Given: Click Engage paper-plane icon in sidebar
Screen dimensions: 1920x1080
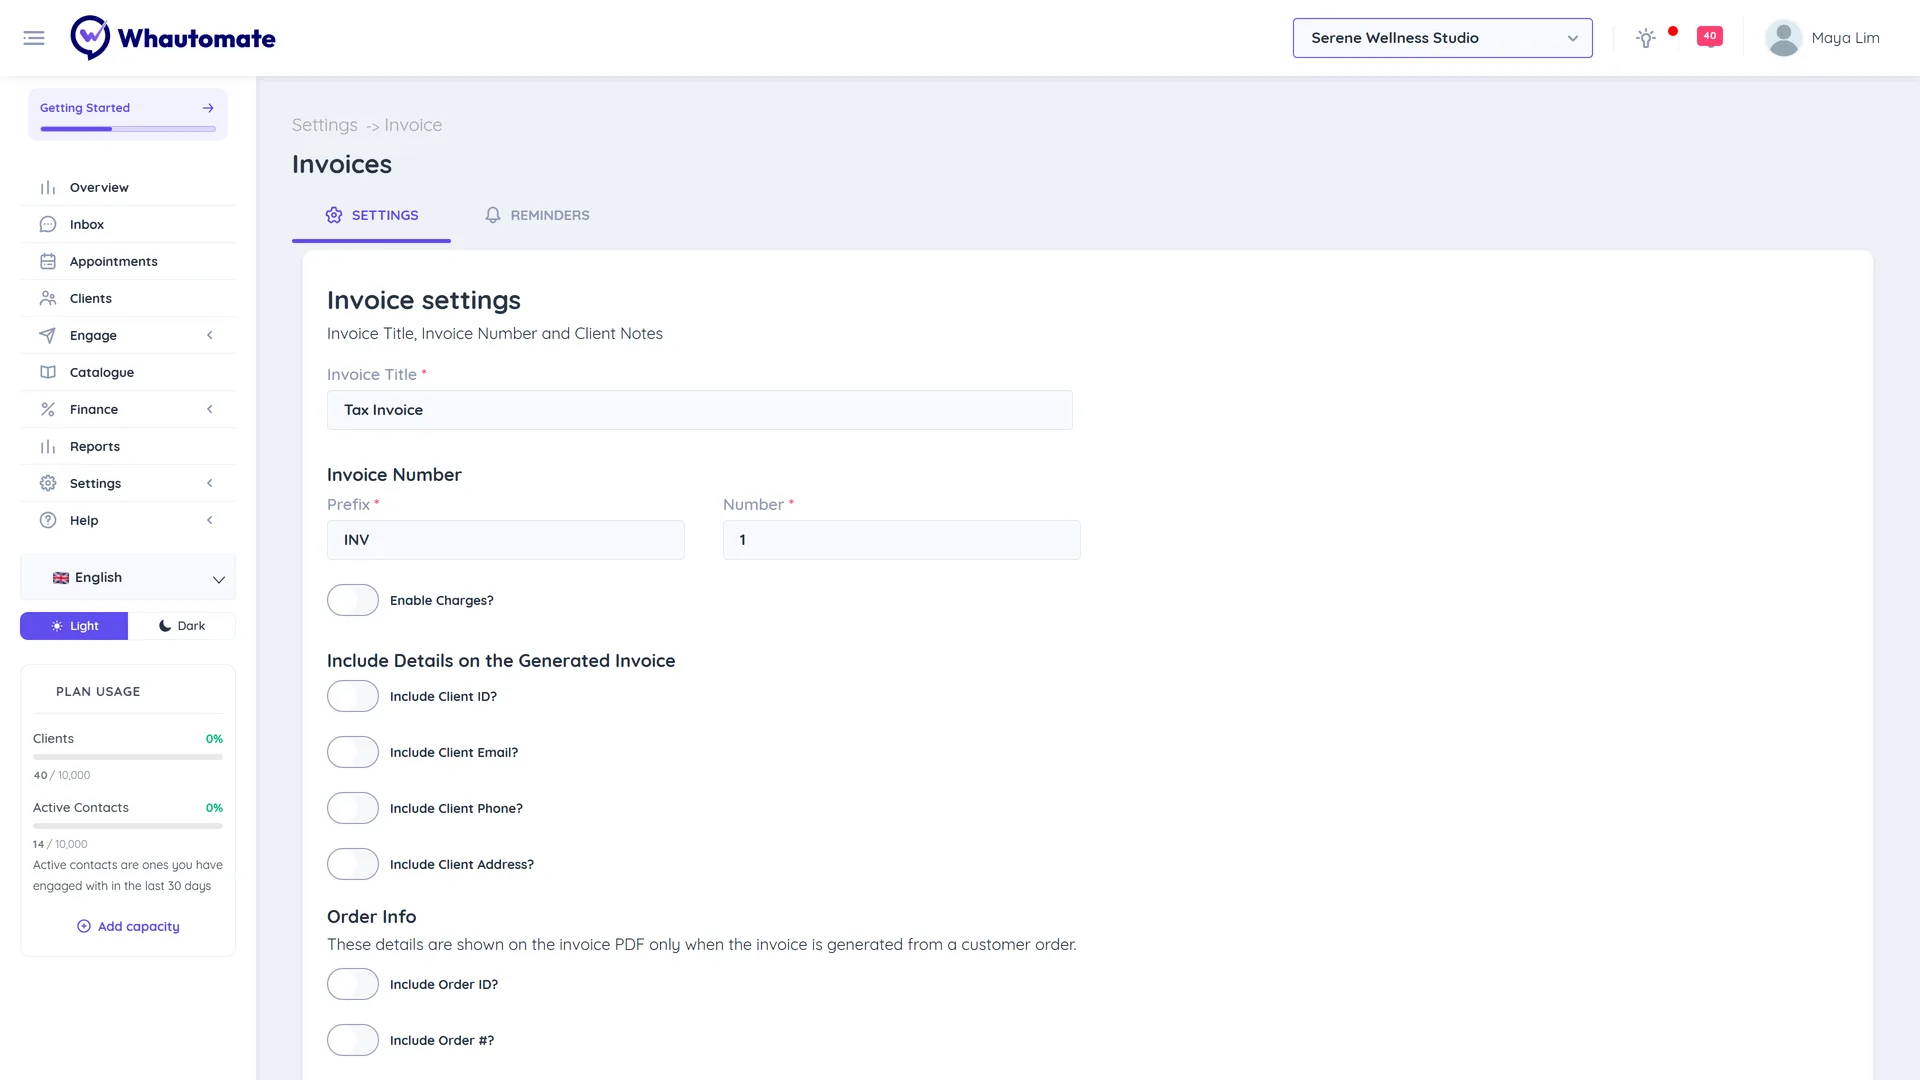Looking at the screenshot, I should click(48, 336).
